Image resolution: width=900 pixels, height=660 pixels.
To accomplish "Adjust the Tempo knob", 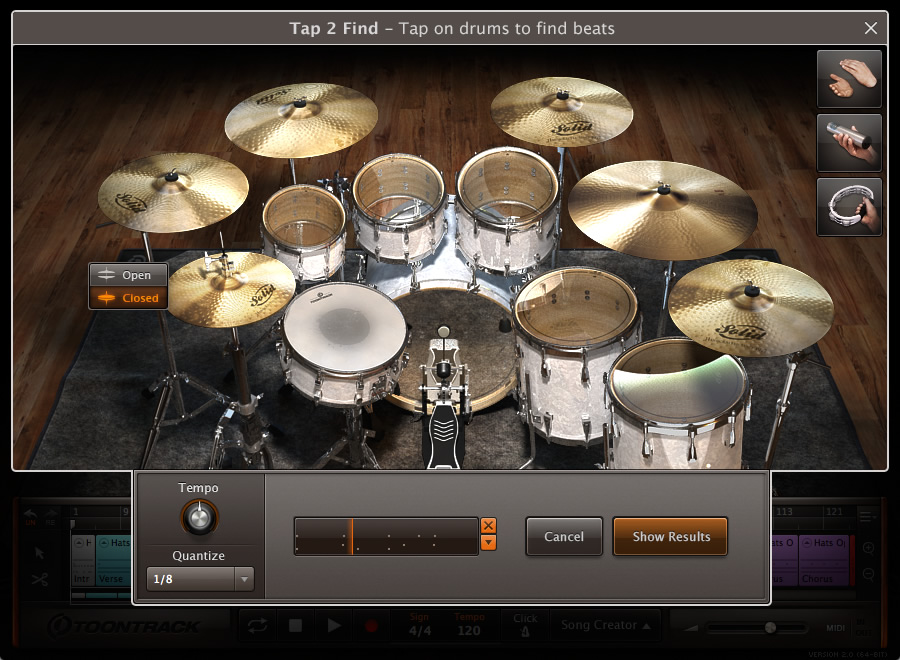I will click(x=199, y=518).
